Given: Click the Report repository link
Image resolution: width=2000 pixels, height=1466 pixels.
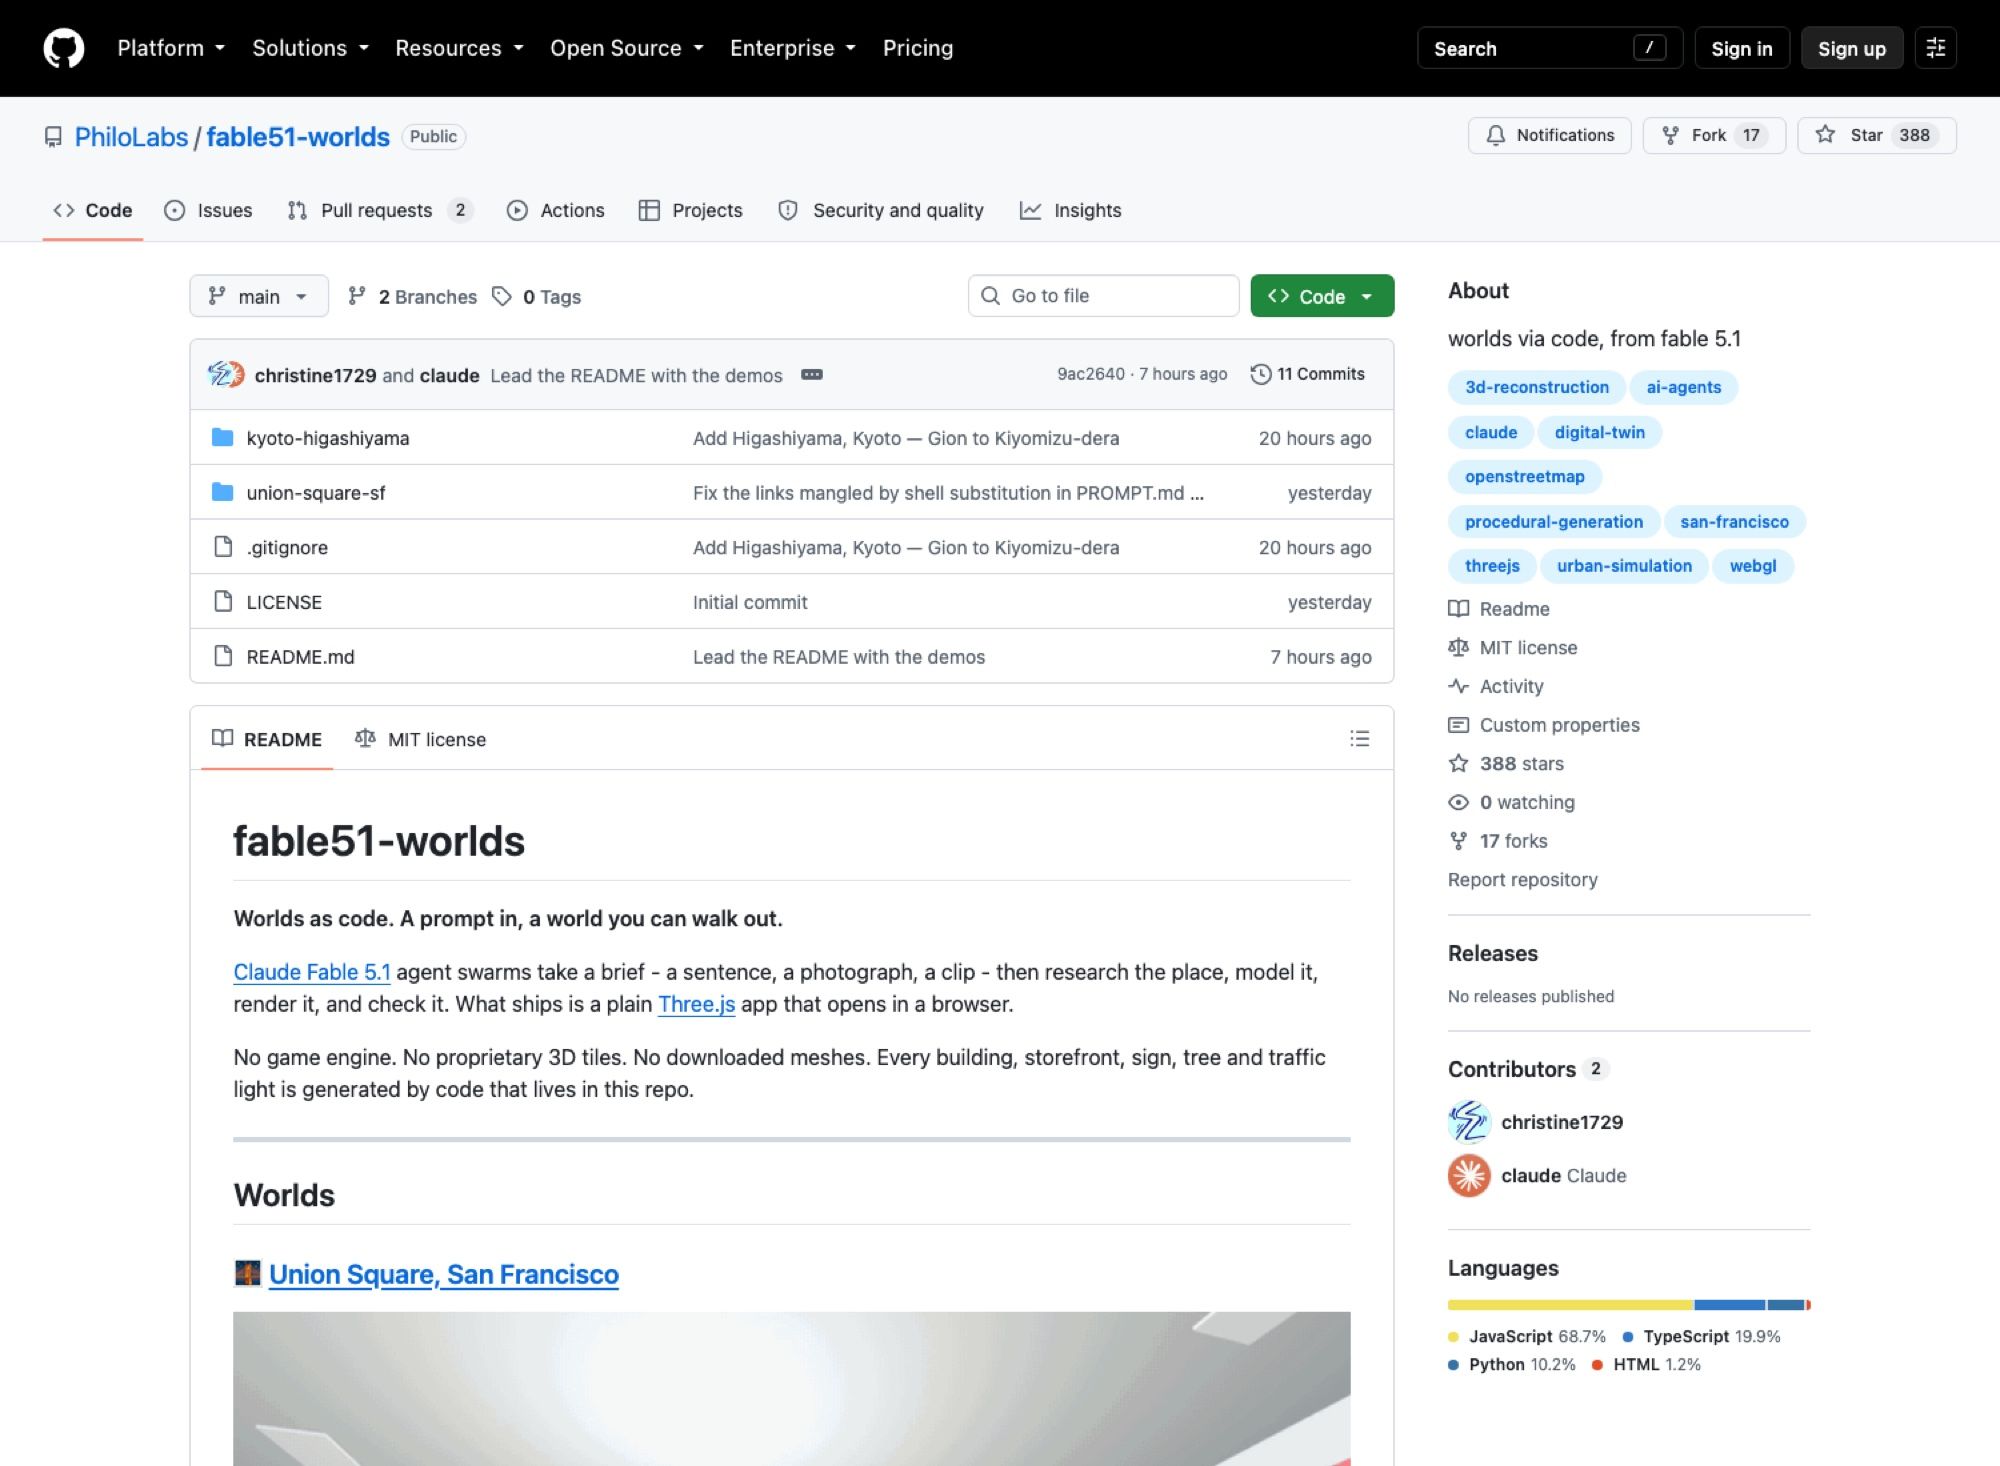Looking at the screenshot, I should click(x=1522, y=880).
